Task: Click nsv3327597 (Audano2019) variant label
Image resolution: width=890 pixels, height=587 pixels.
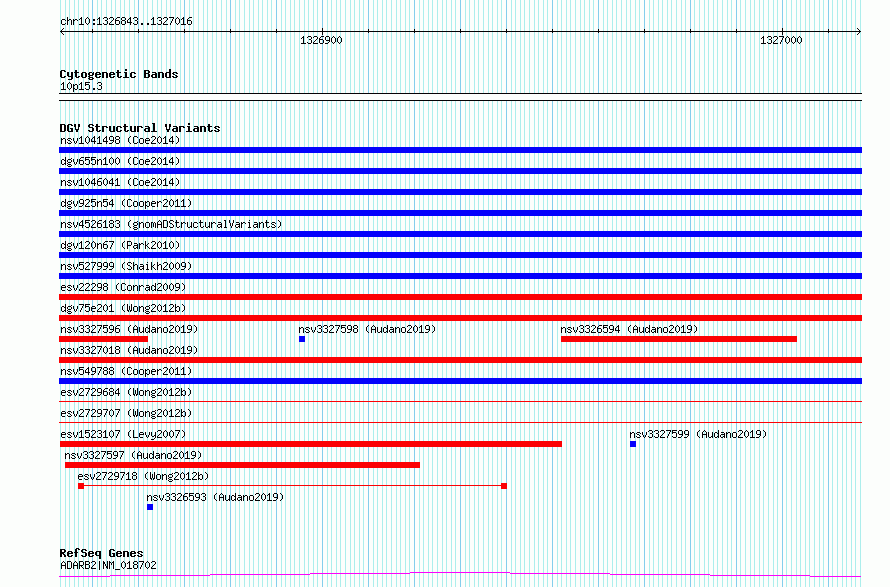Action: pyautogui.click(x=133, y=455)
